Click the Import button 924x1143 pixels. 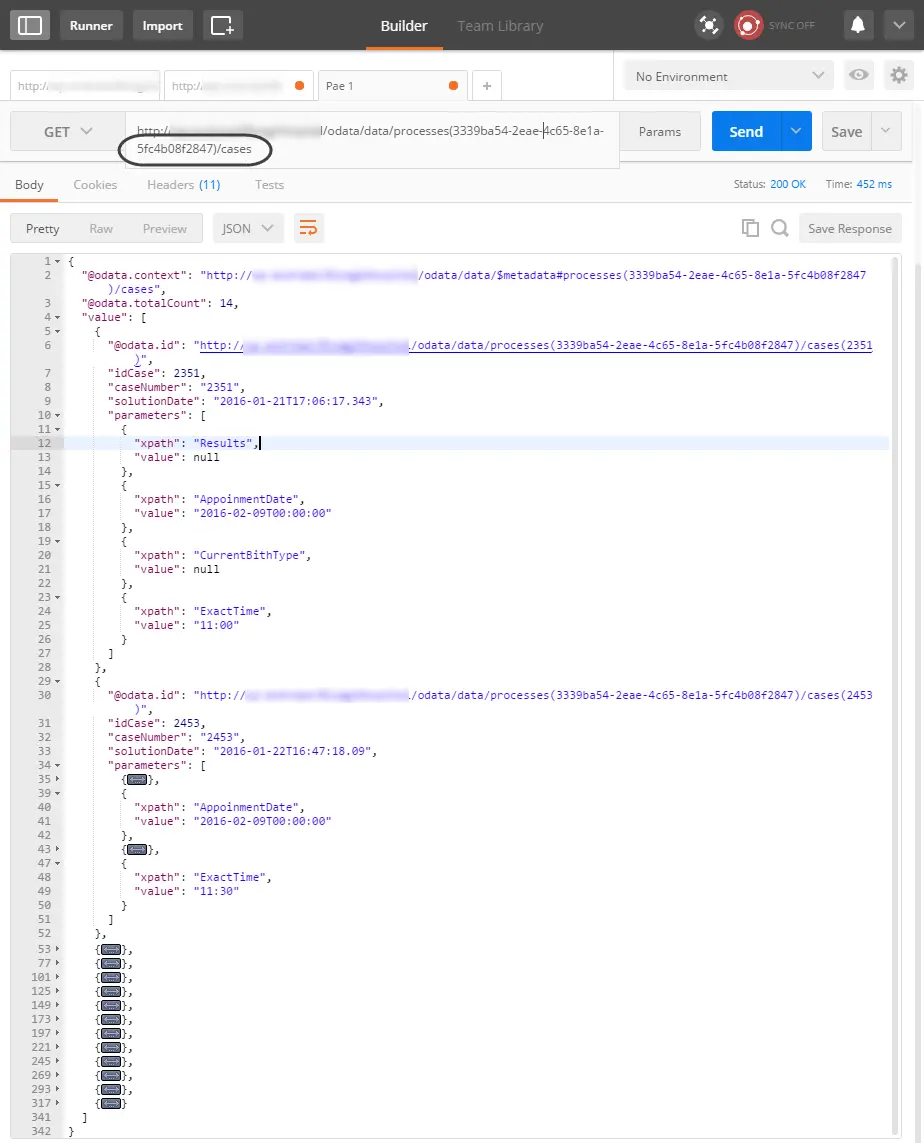coord(163,25)
